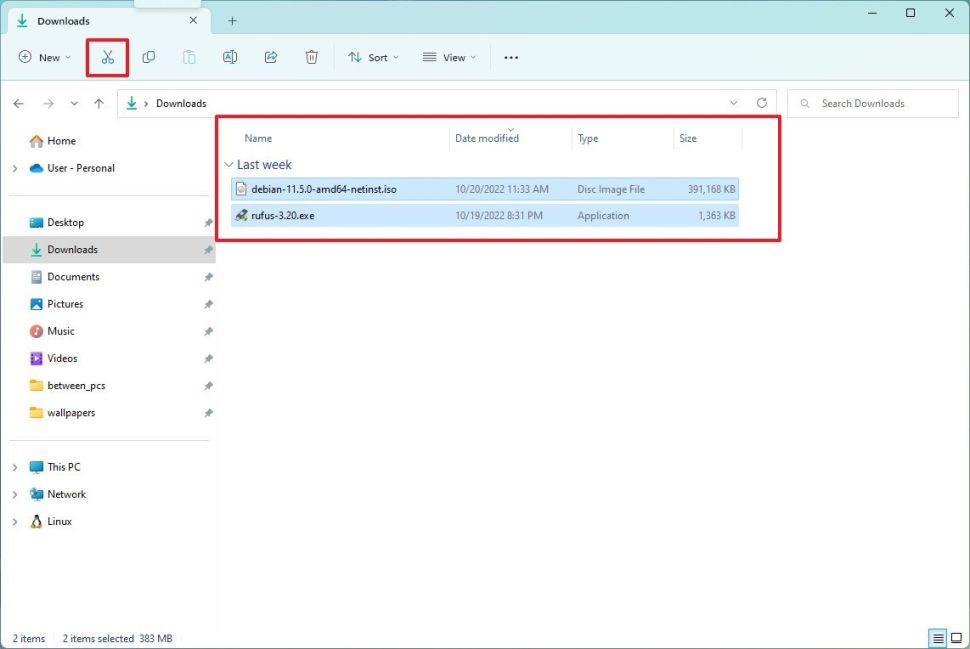
Task: Open the New item button
Action: pyautogui.click(x=45, y=57)
